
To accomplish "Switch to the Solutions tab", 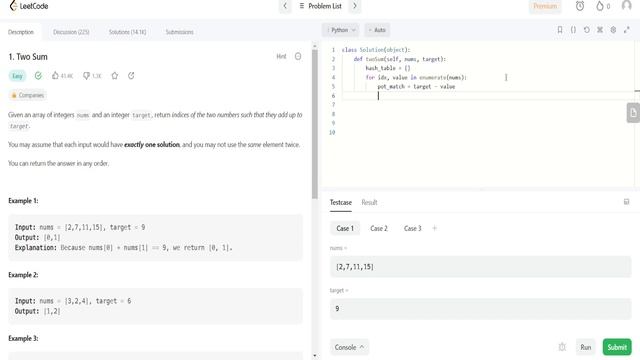I will (127, 32).
